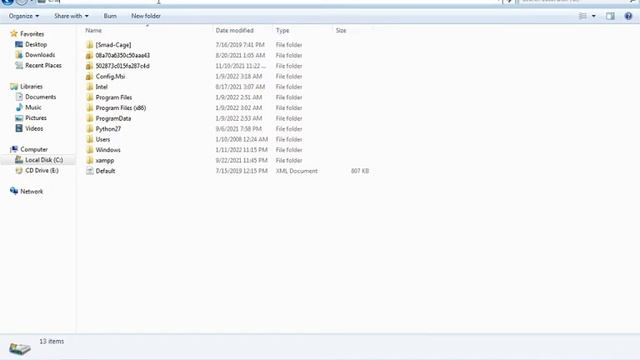Screen dimensions: 640x360
Task: Click the Music note icon
Action: point(19,107)
